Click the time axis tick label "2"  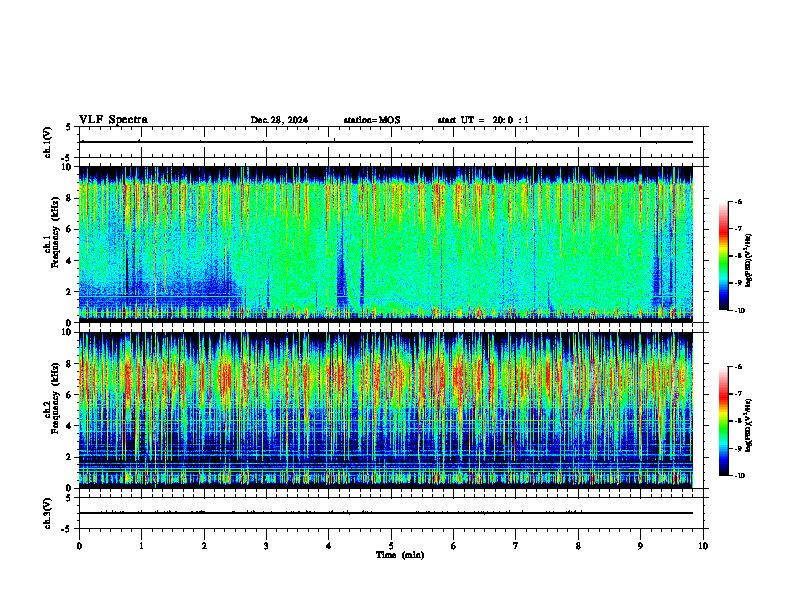(204, 546)
